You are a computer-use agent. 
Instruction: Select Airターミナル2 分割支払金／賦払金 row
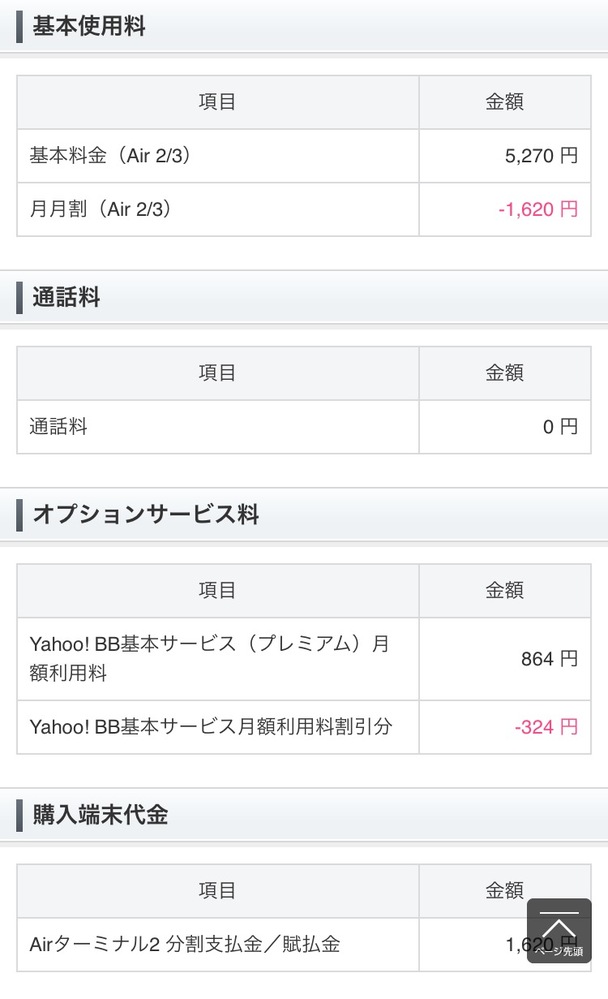pos(185,944)
